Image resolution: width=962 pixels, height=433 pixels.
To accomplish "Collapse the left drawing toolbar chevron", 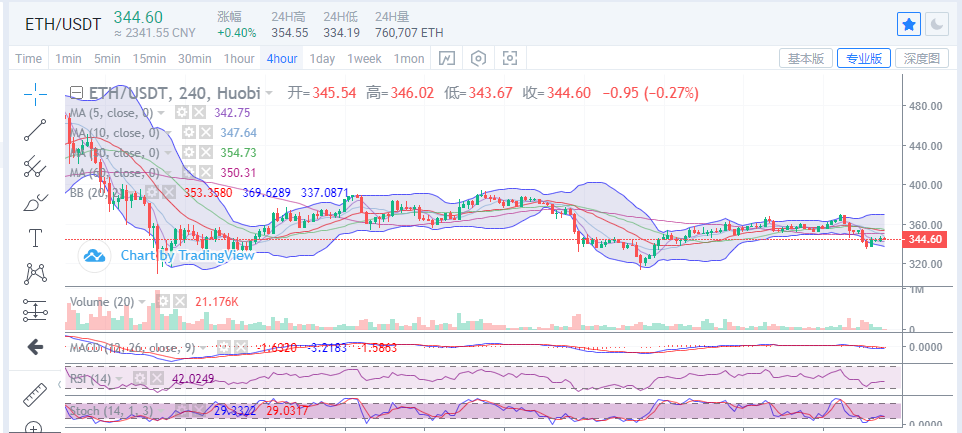I will pyautogui.click(x=60, y=385).
